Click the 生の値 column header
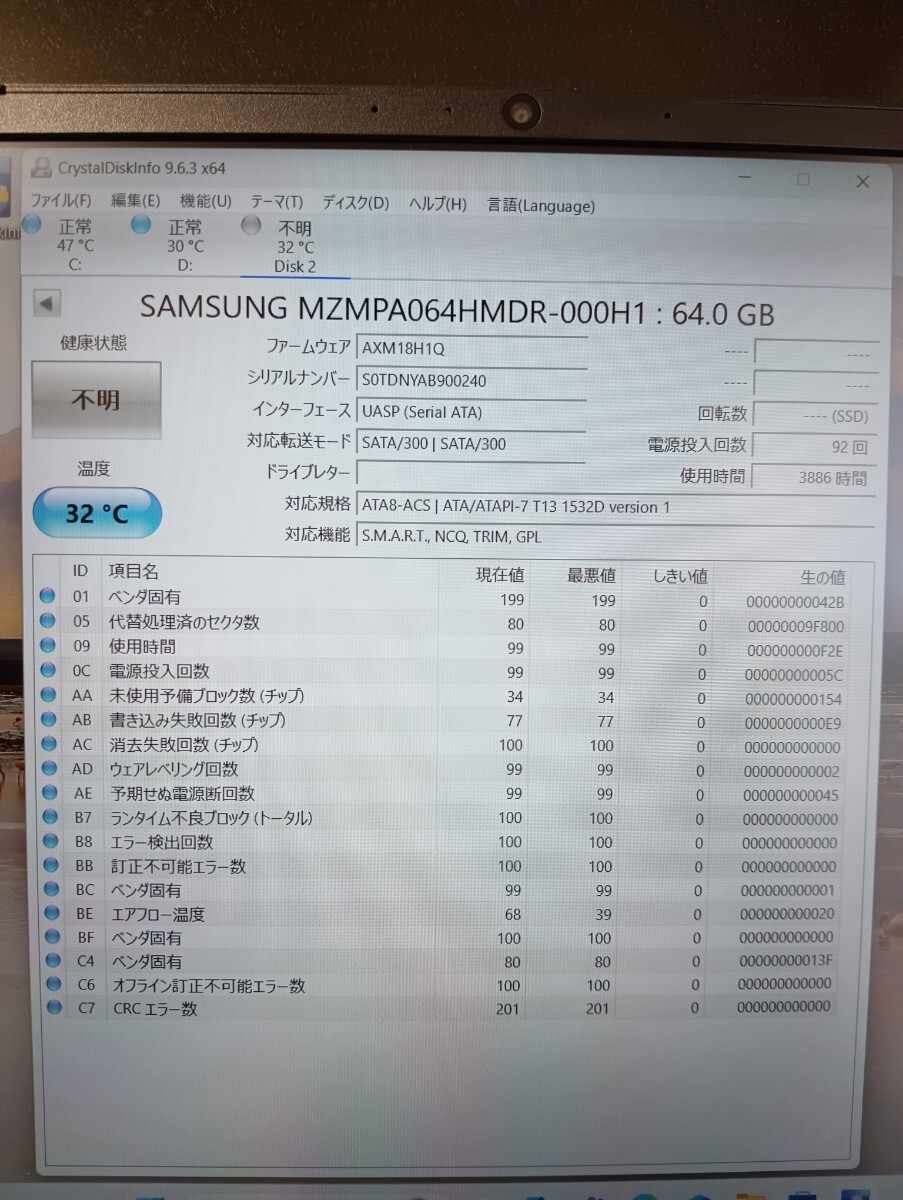The height and width of the screenshot is (1200, 903). coord(822,577)
